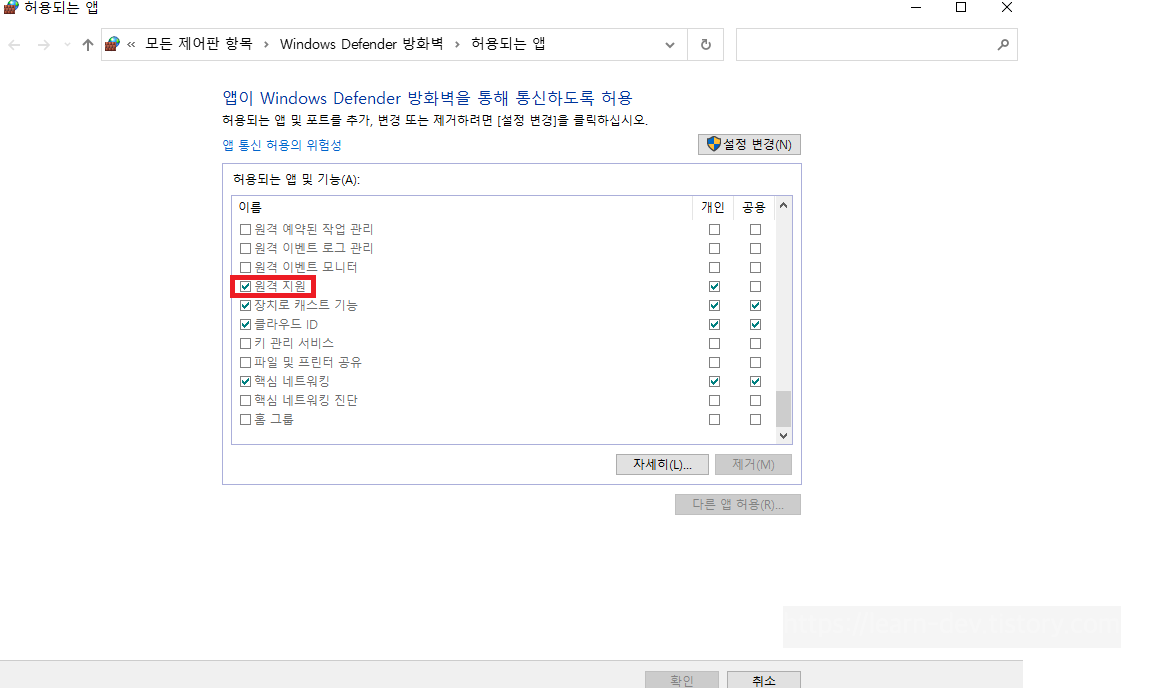
Task: Click the magnifier search icon
Action: click(x=1003, y=44)
